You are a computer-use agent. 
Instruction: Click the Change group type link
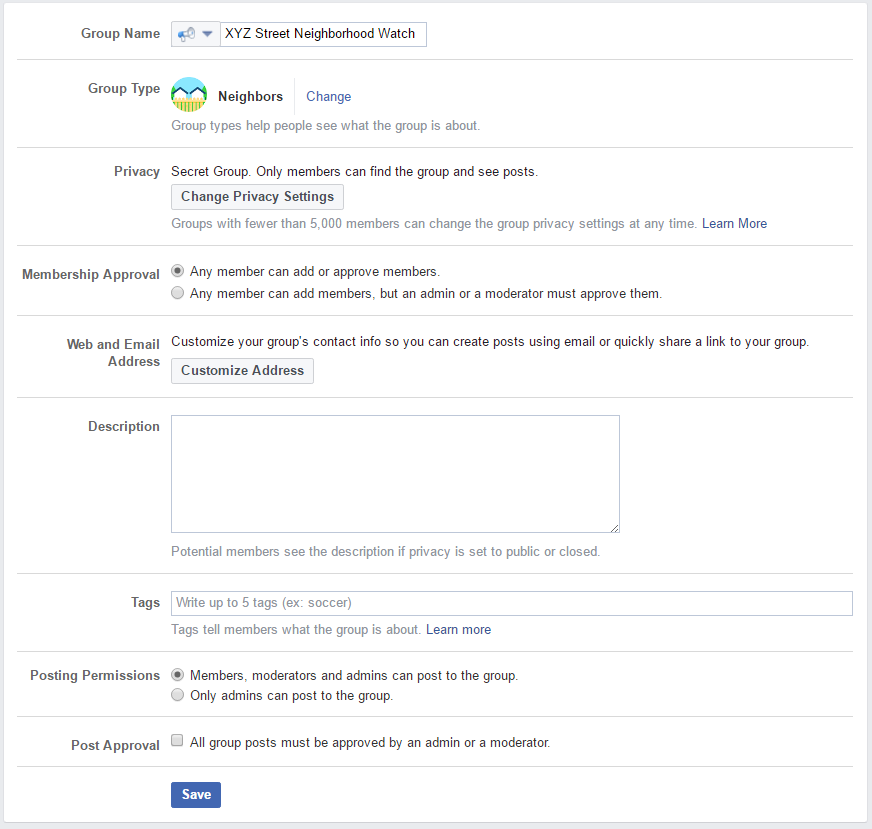coord(328,96)
